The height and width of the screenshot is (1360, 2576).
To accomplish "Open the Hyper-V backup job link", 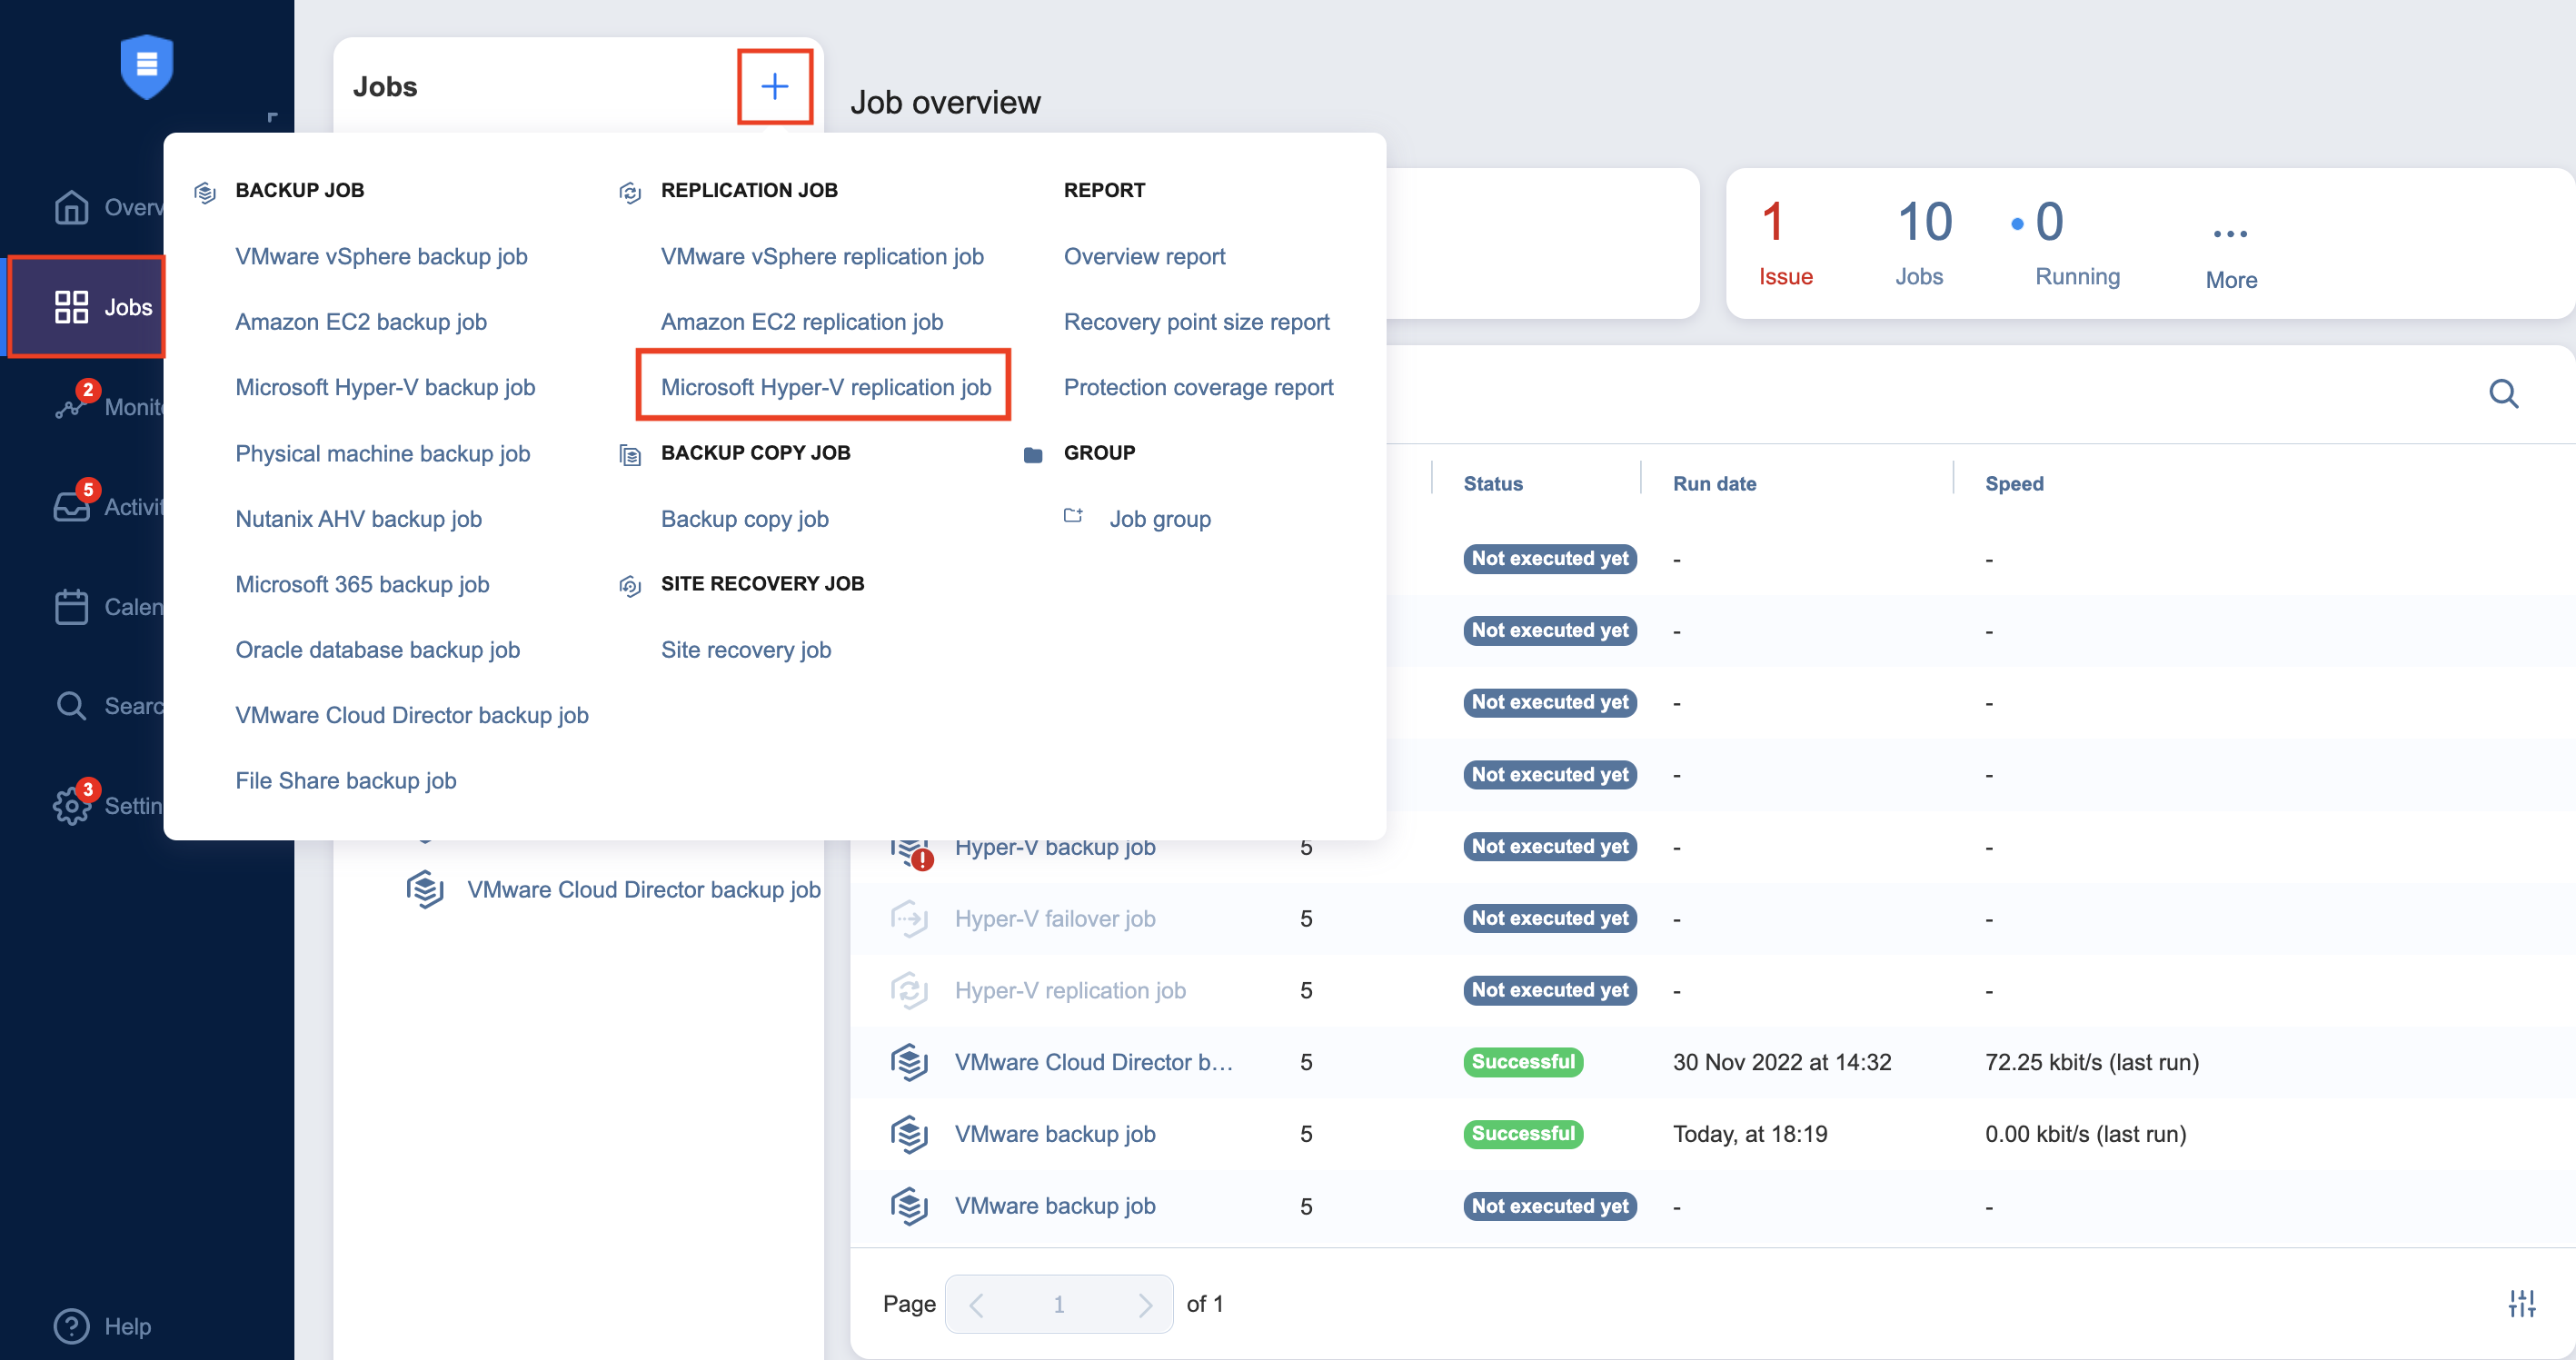I will [x=1055, y=847].
